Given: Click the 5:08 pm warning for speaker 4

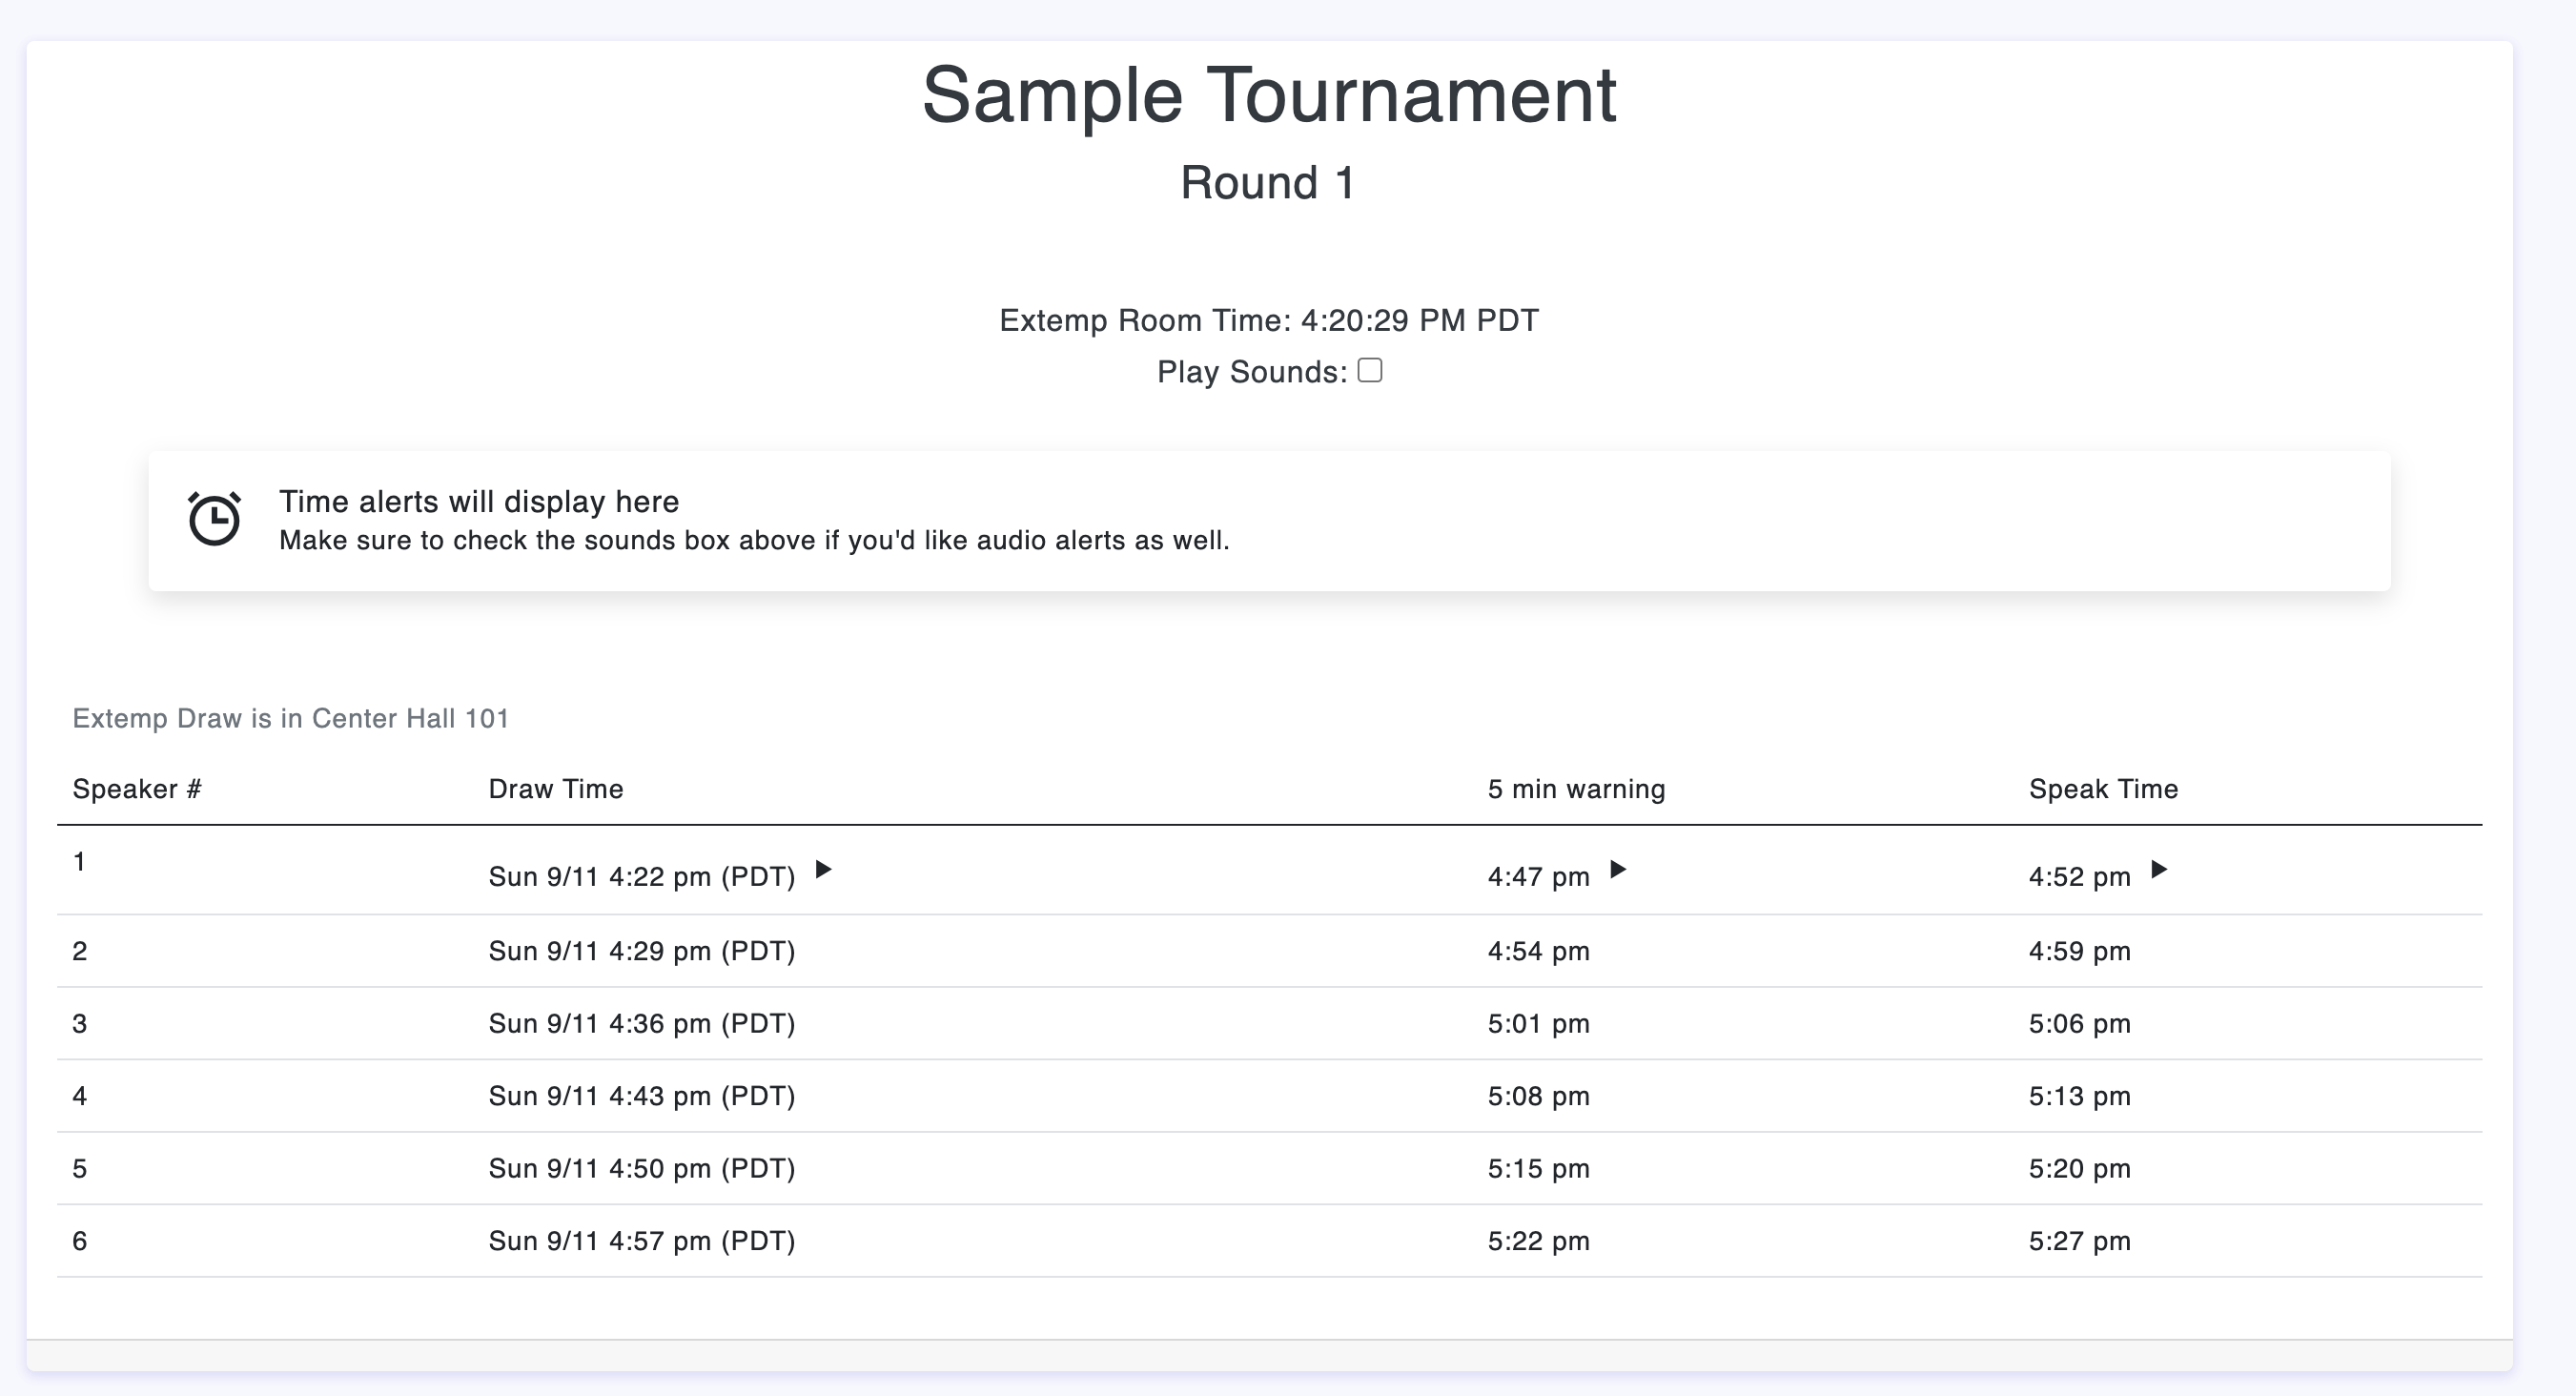Looking at the screenshot, I should tap(1538, 1096).
